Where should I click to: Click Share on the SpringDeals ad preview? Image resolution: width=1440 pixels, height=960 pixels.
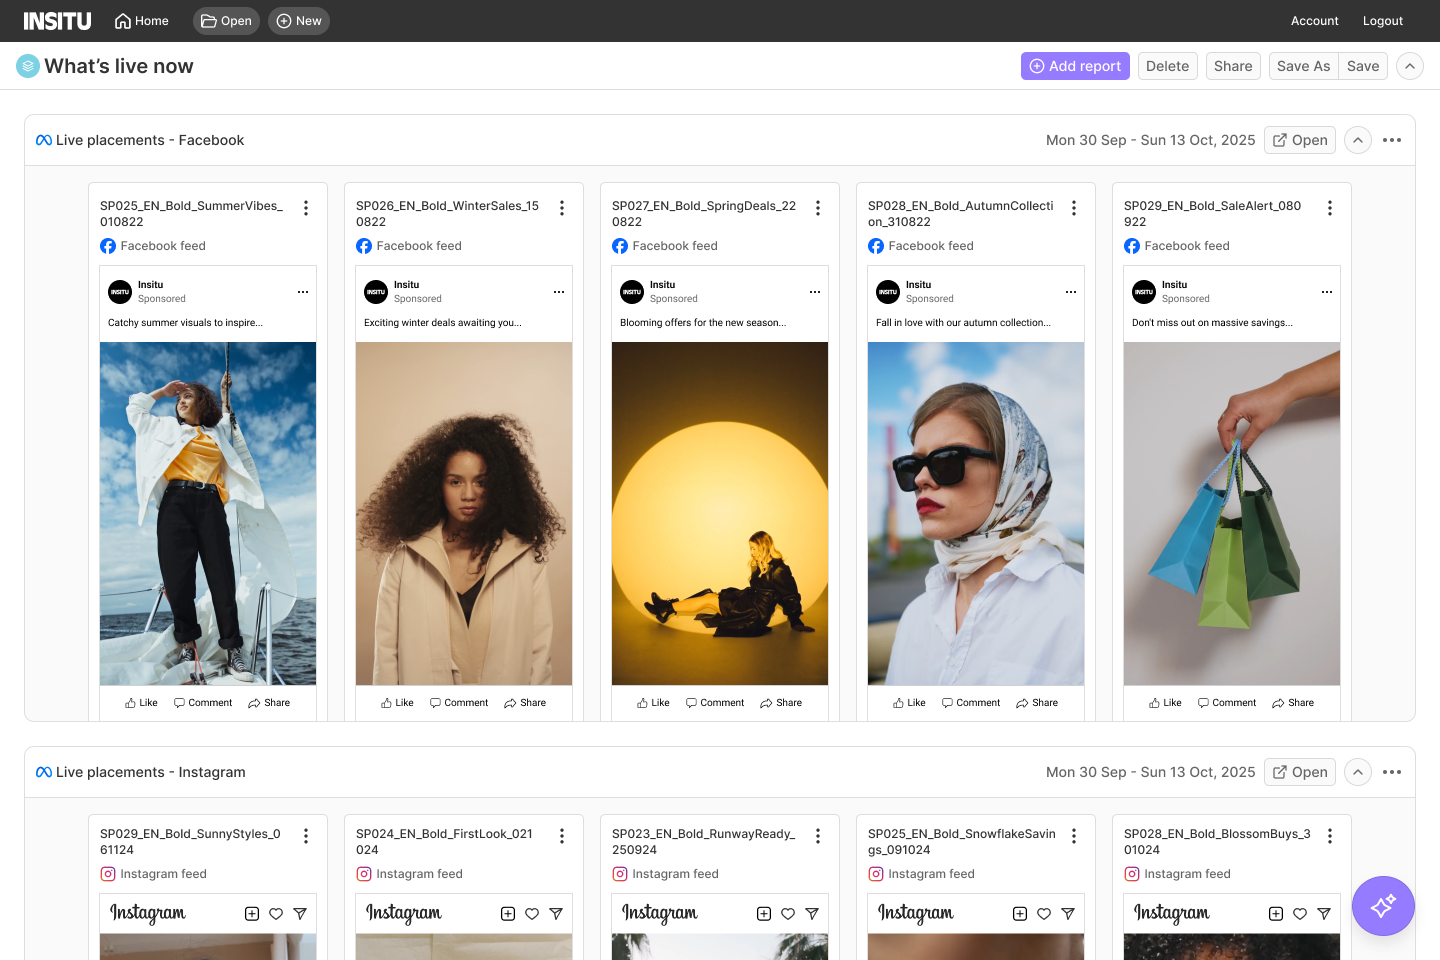pyautogui.click(x=781, y=703)
